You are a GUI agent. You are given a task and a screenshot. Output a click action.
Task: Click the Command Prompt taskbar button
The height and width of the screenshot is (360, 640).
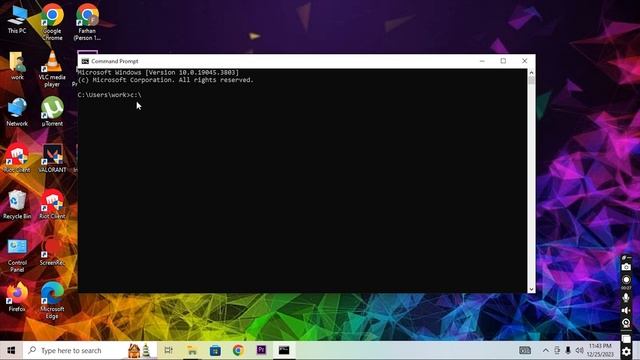(x=284, y=351)
